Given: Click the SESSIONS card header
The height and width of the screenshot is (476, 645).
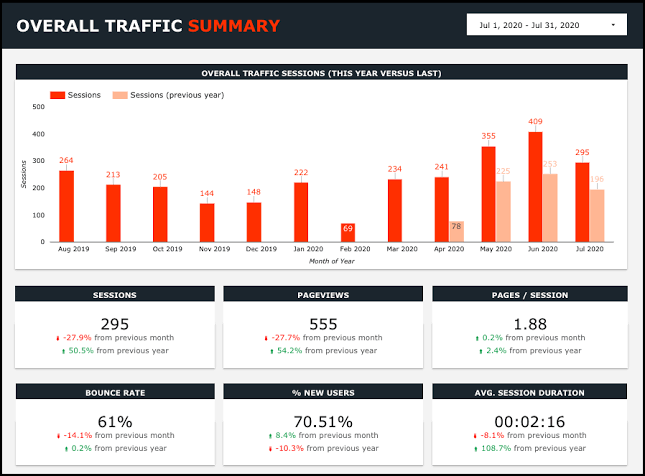Looking at the screenshot, I should click(115, 294).
